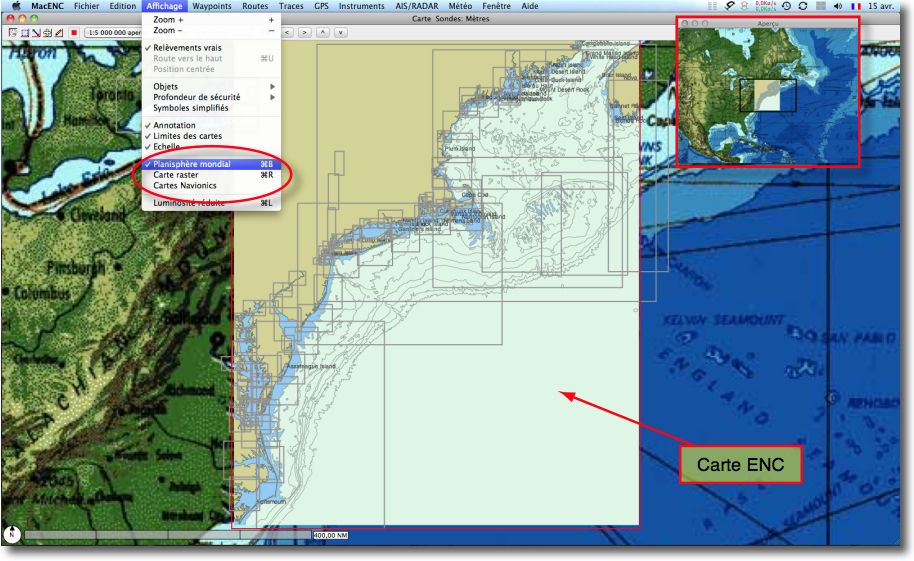
Task: Select the rectangle zoom-area tool
Action: coord(24,33)
